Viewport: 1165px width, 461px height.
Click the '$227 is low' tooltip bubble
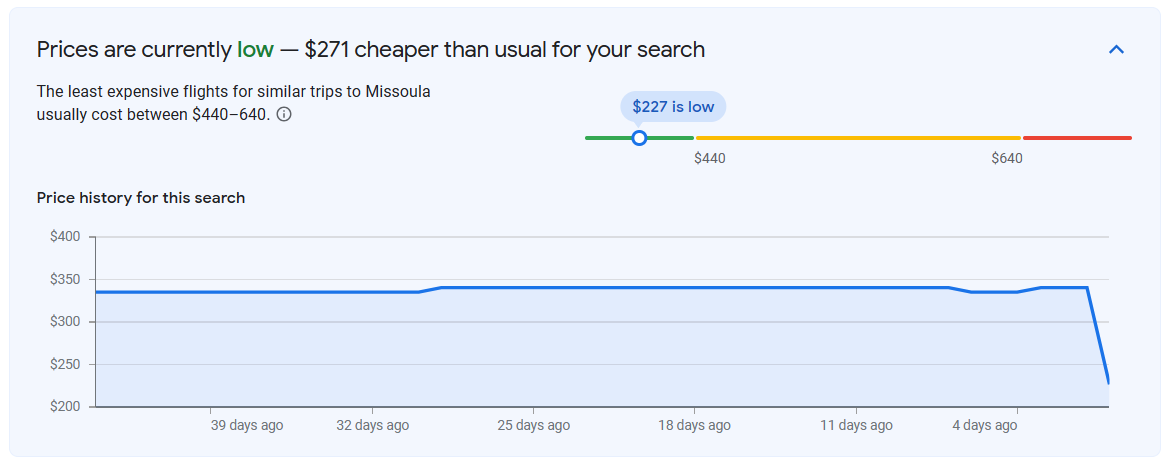coord(672,107)
